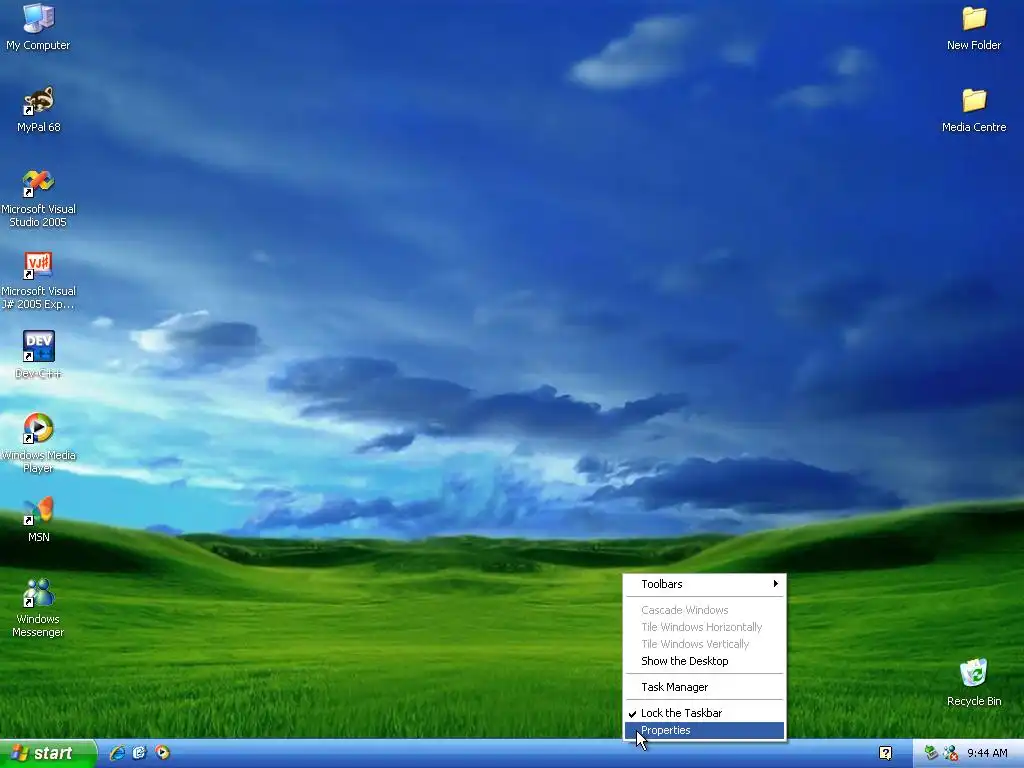Toggle Lock the Taskbar option

[705, 713]
